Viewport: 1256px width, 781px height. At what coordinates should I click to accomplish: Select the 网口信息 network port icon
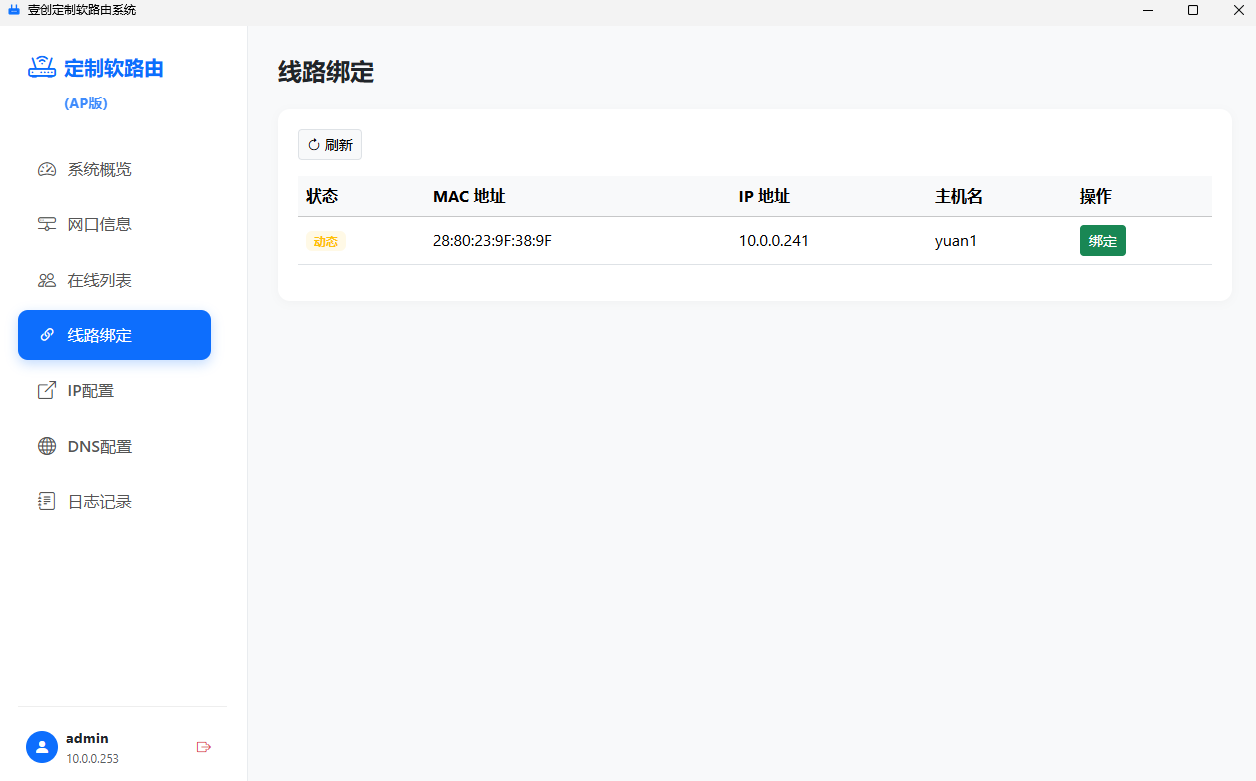coord(47,224)
